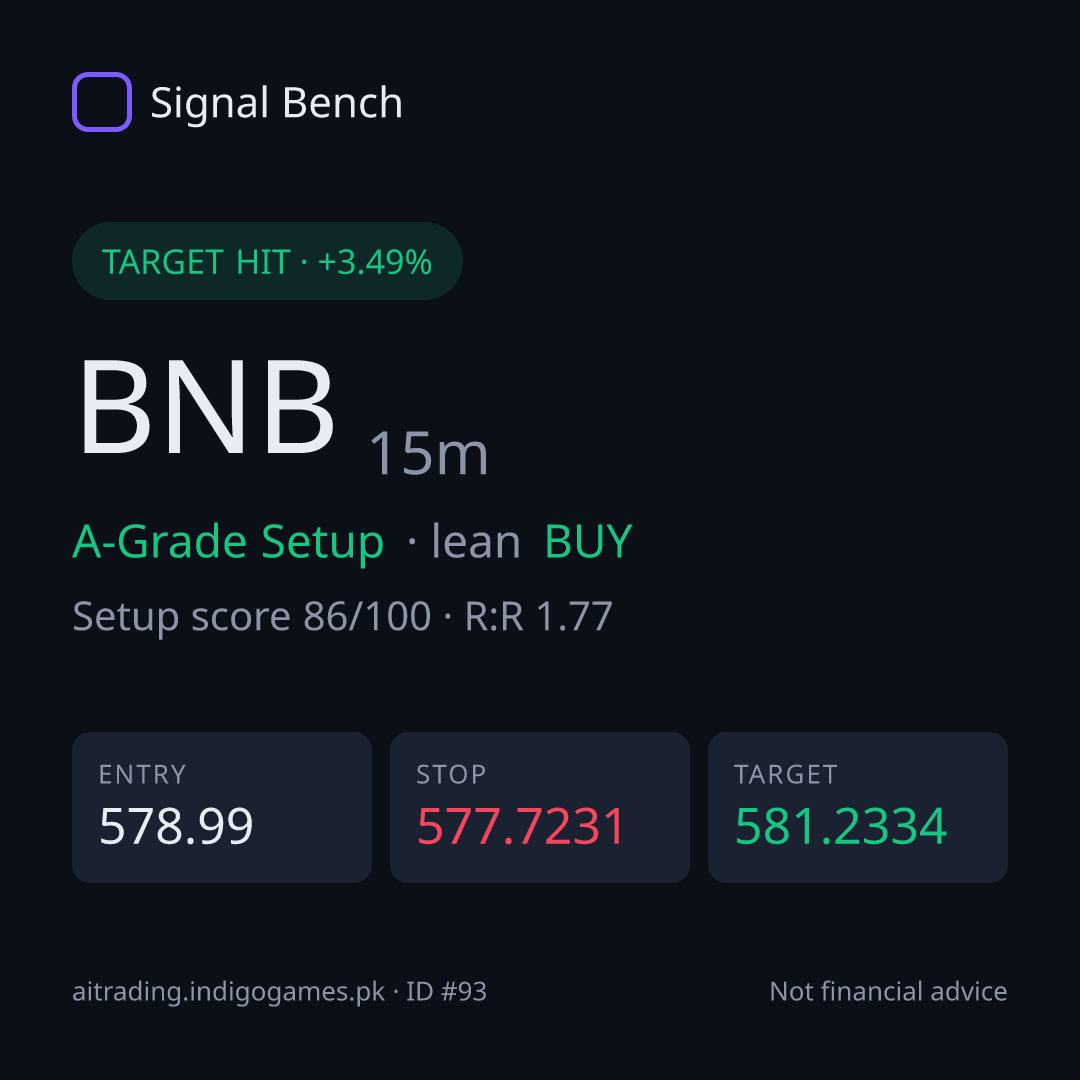1080x1080 pixels.
Task: Click the green BUY text
Action: coord(588,541)
